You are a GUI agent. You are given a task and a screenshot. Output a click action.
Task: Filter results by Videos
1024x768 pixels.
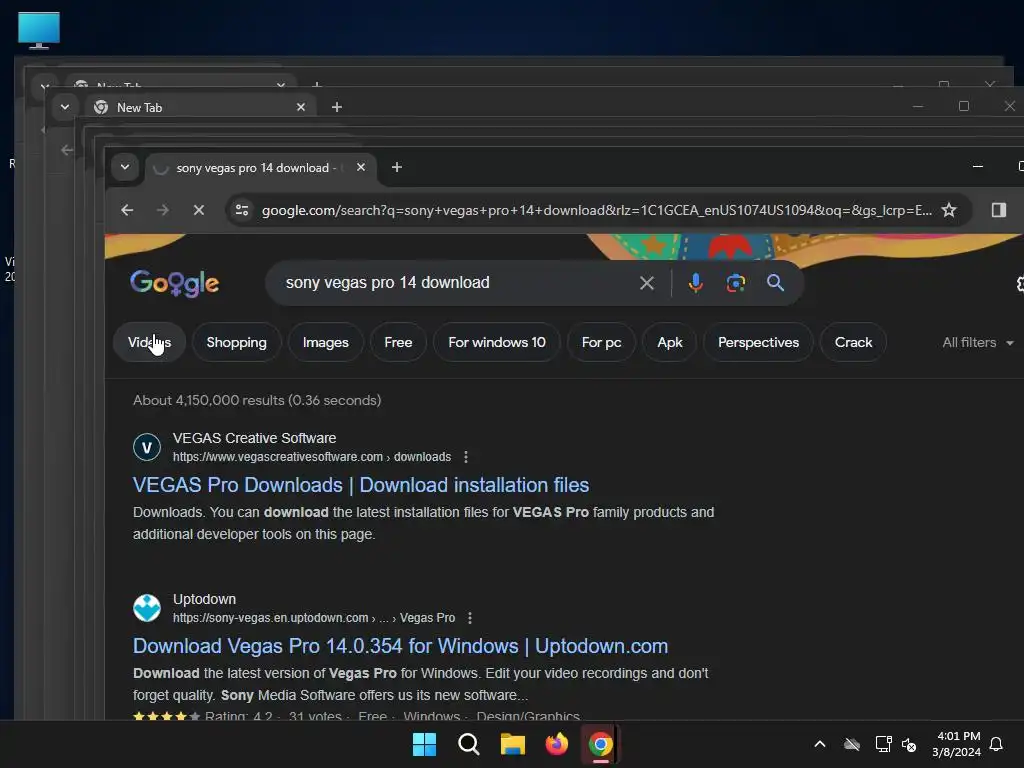click(150, 342)
